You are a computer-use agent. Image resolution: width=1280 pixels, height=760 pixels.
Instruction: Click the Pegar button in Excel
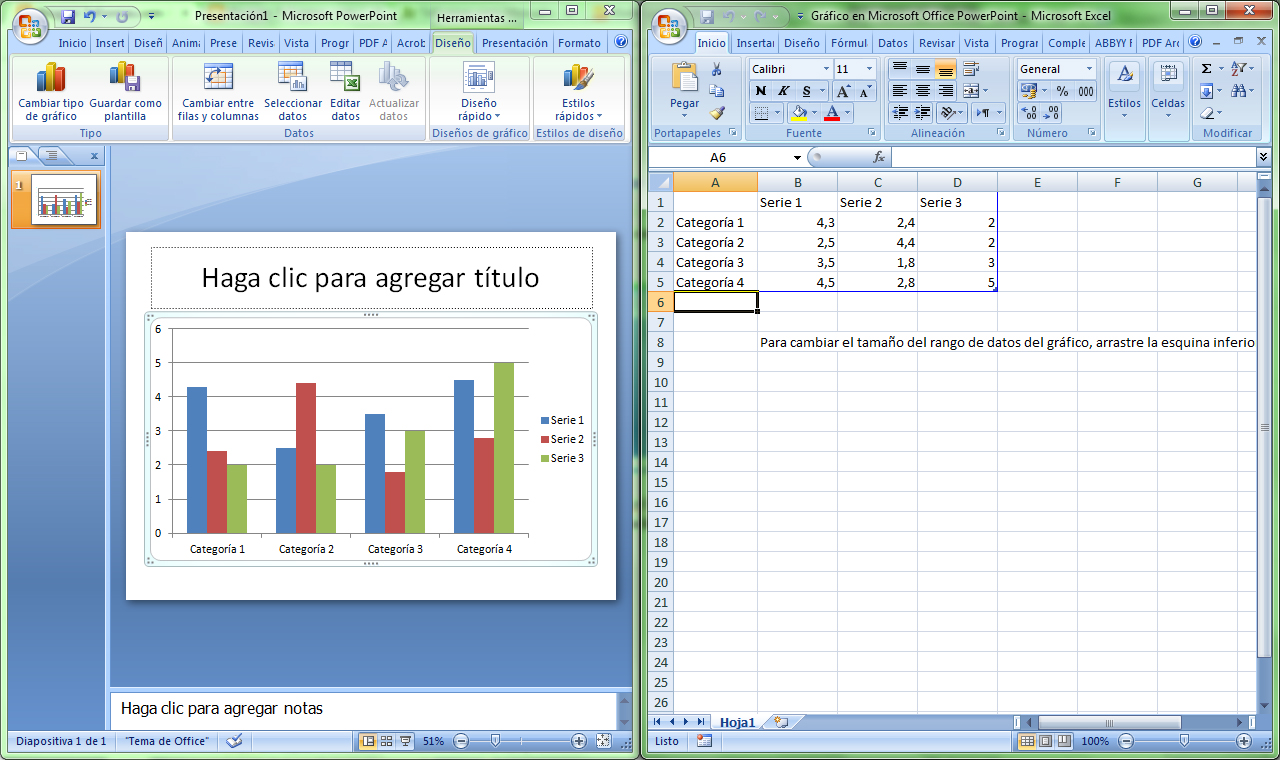685,90
